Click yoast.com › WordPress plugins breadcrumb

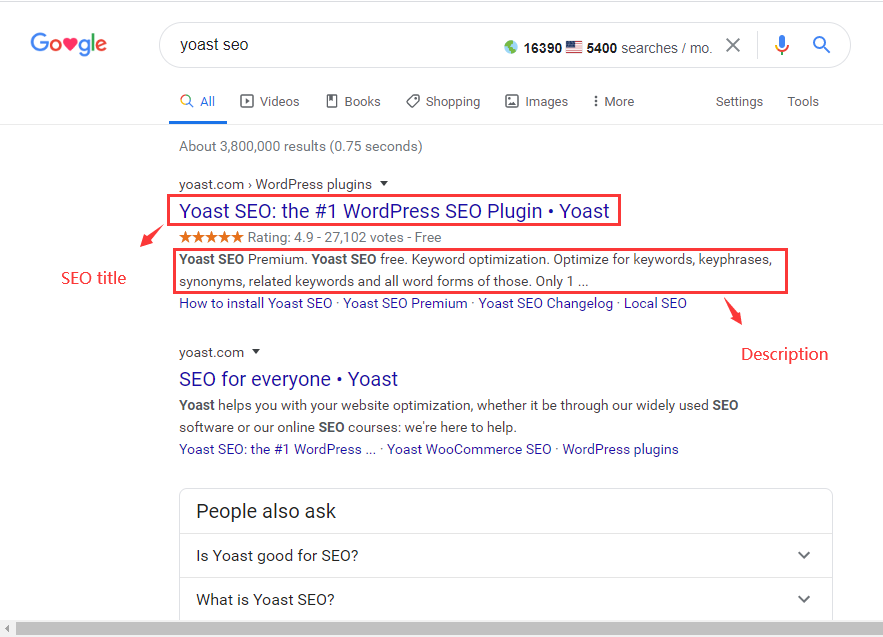click(275, 184)
